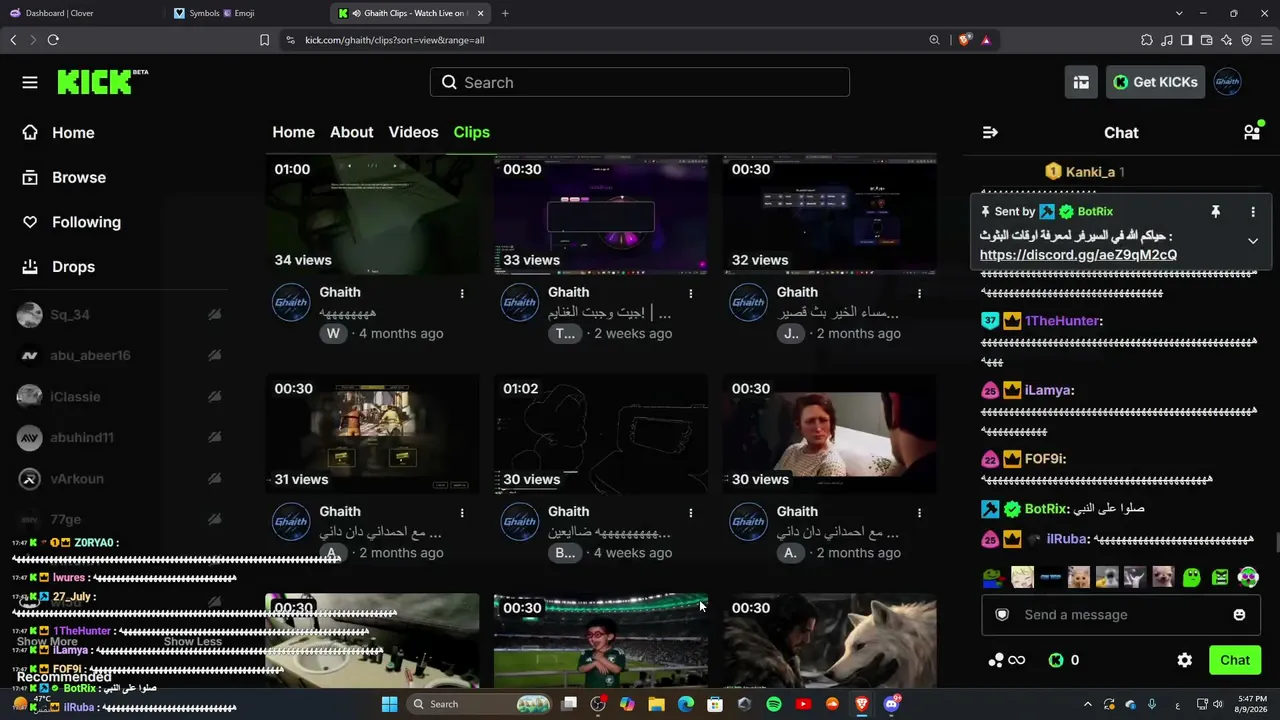Open the KICKs gift balance icon
This screenshot has height=720, width=1280.
[x=1063, y=660]
